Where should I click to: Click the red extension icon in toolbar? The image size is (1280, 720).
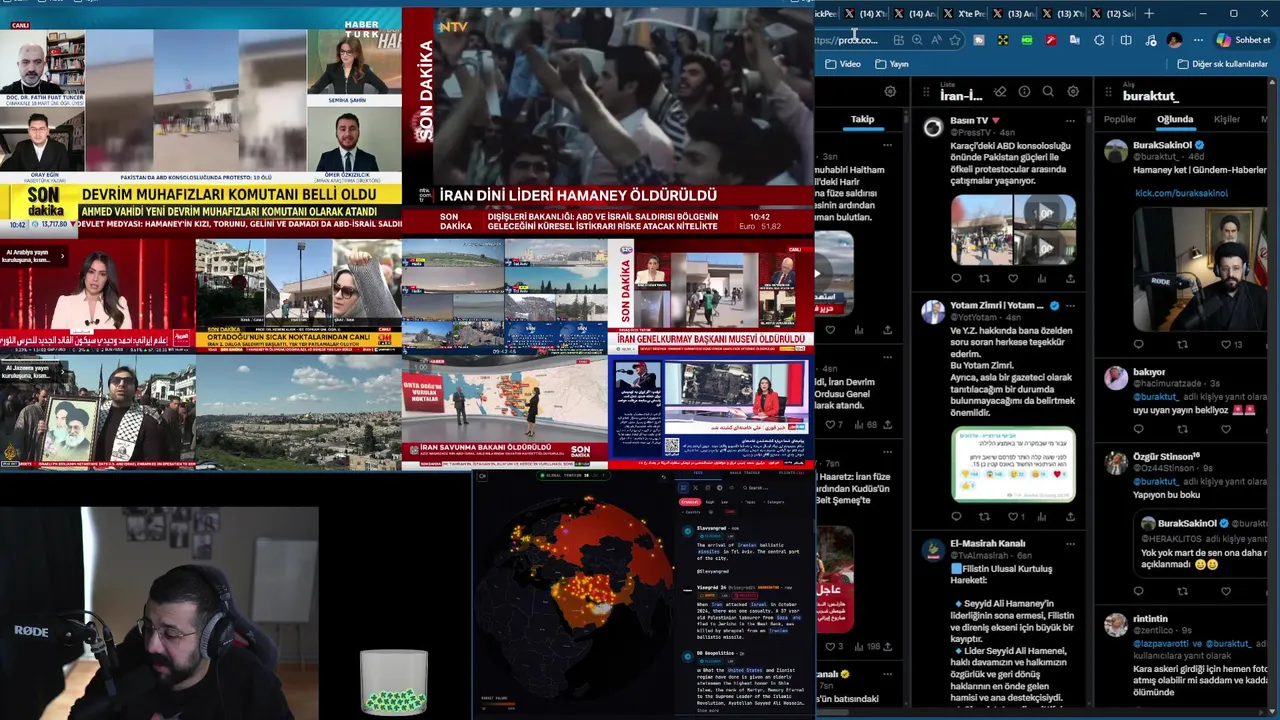(1051, 40)
